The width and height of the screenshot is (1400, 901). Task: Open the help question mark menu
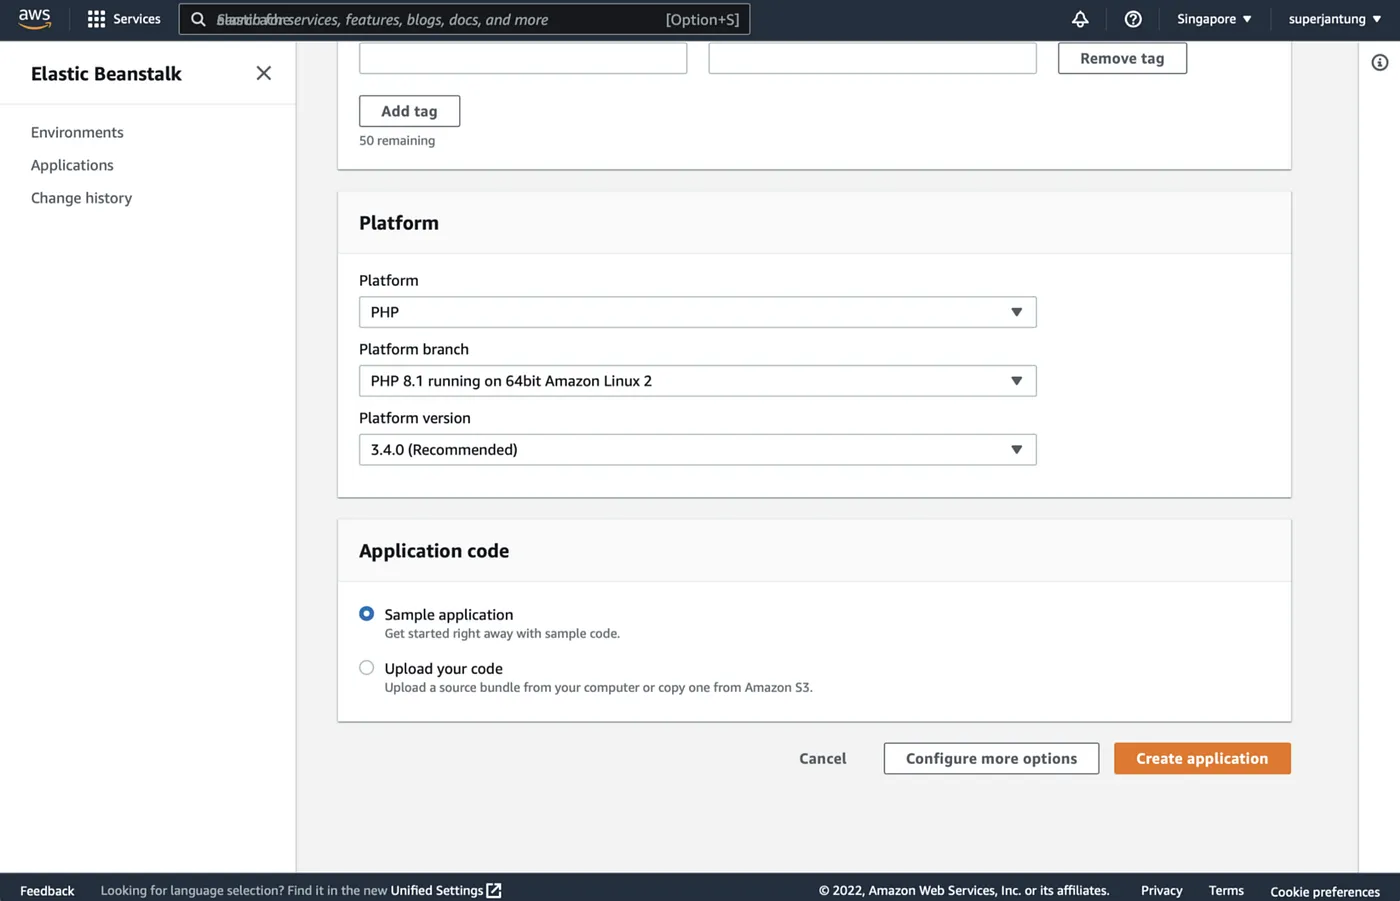coord(1133,19)
